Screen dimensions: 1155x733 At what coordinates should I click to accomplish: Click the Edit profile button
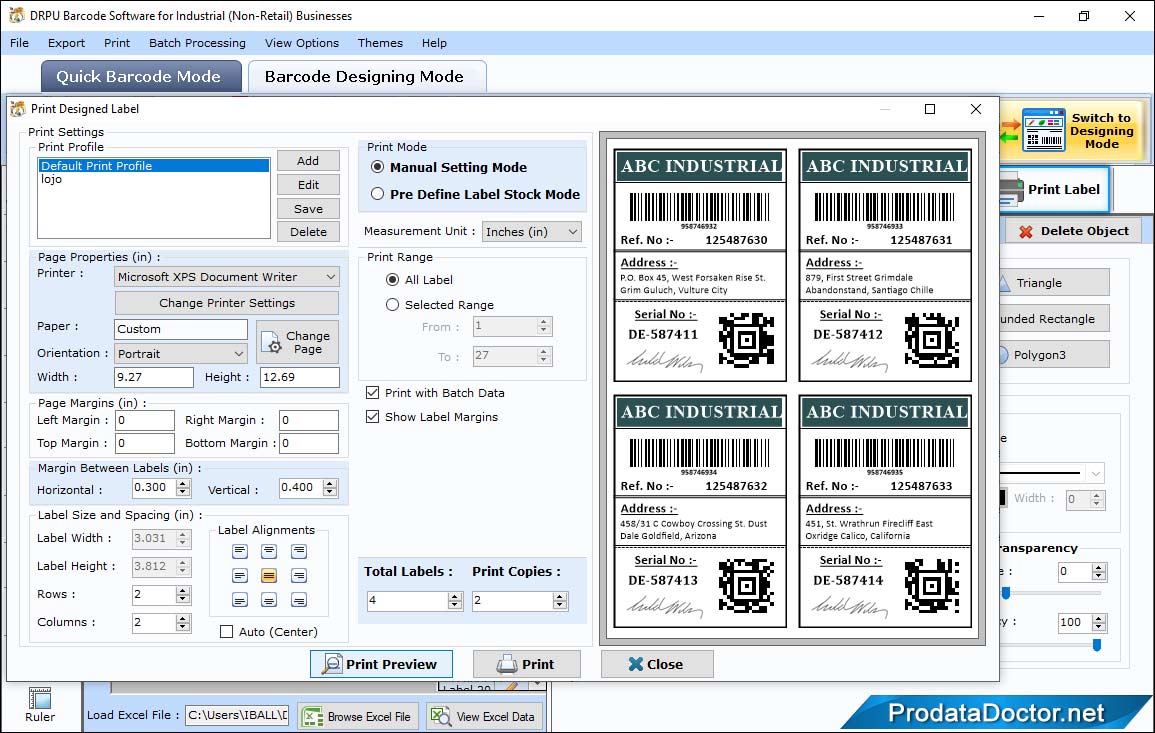point(308,185)
